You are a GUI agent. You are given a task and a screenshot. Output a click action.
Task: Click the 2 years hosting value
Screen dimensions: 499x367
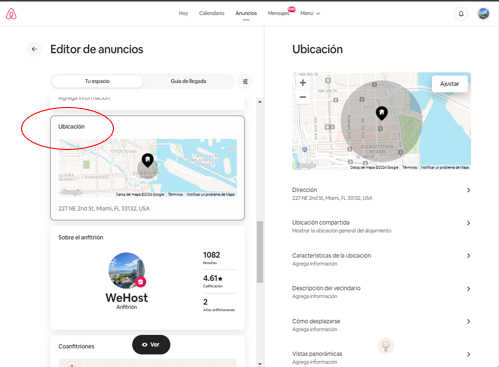[205, 302]
